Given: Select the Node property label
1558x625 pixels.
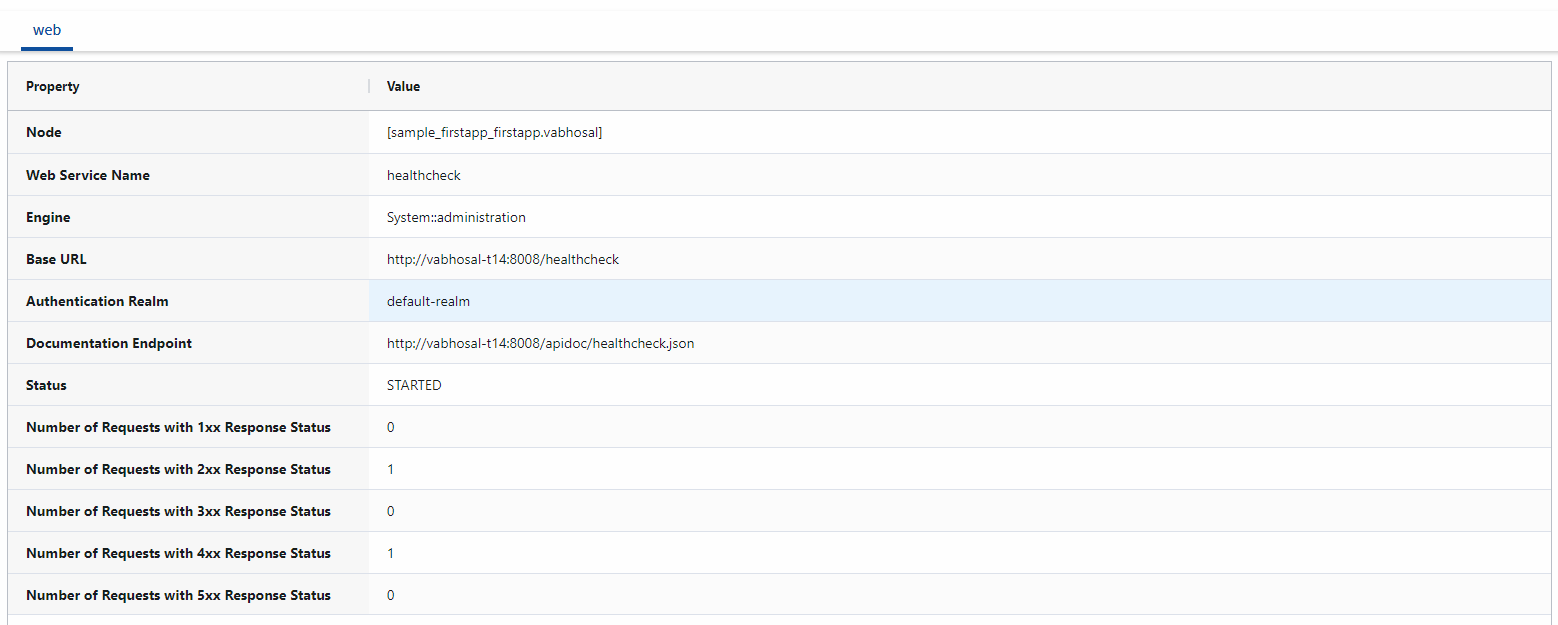Looking at the screenshot, I should [44, 133].
